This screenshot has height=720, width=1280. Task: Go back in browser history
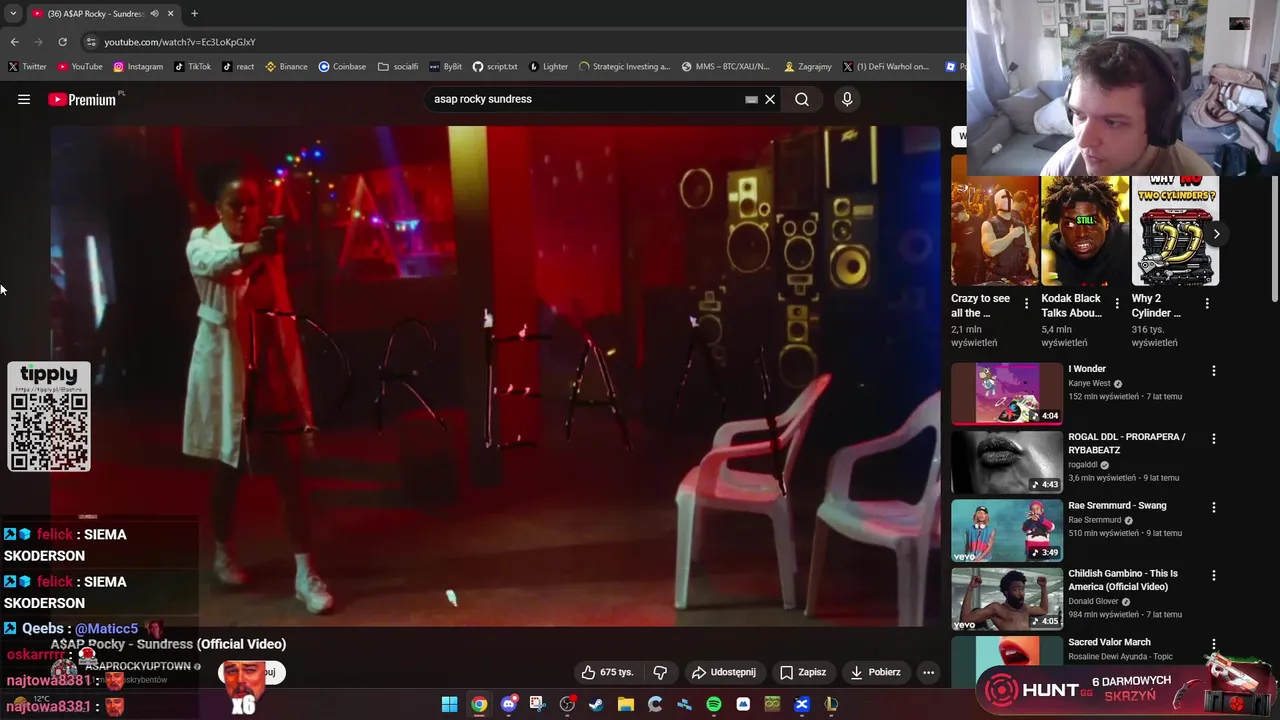pos(14,42)
